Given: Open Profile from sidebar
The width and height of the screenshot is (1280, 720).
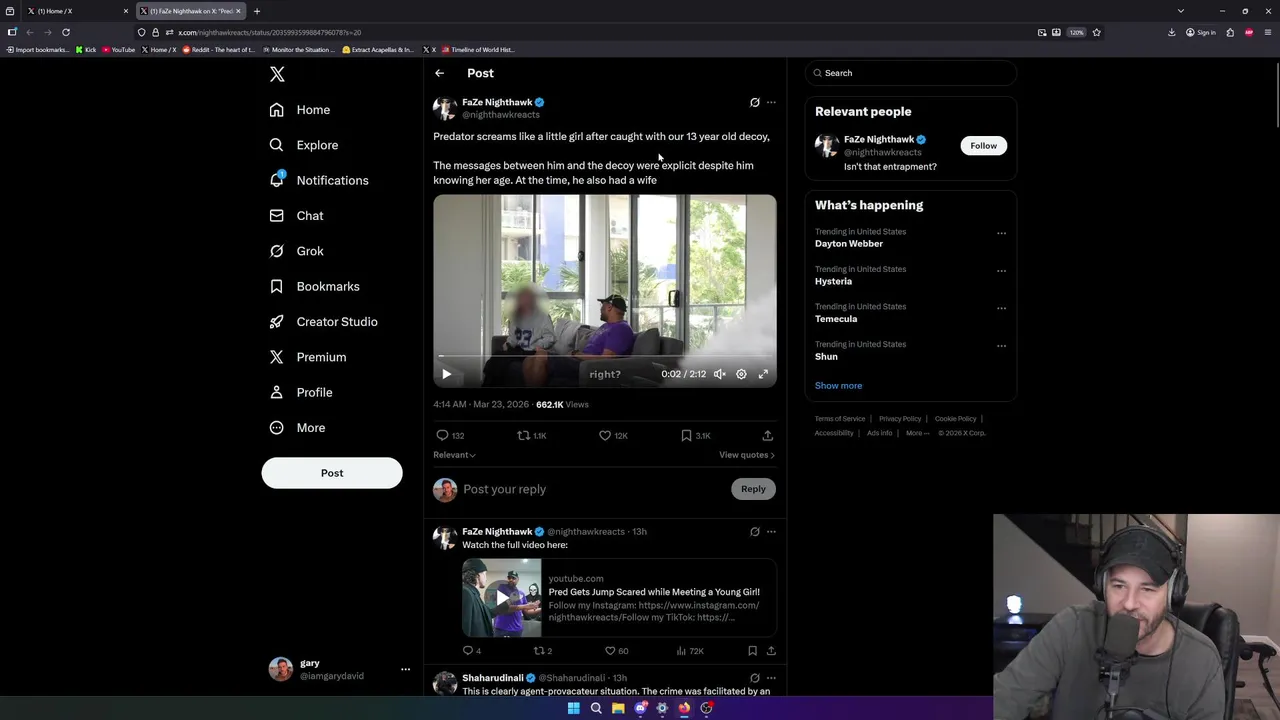Looking at the screenshot, I should tap(301, 392).
